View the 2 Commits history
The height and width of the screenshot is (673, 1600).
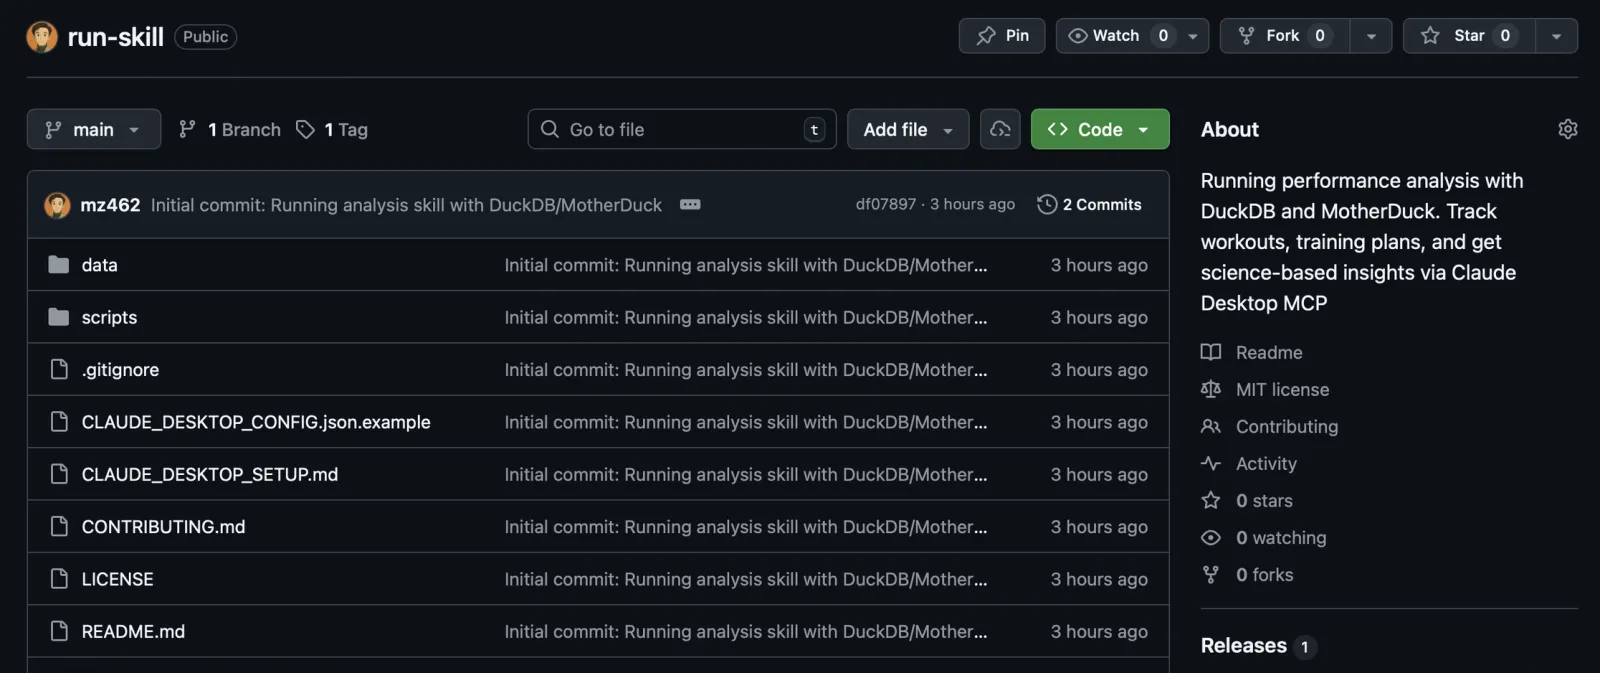(x=1089, y=204)
